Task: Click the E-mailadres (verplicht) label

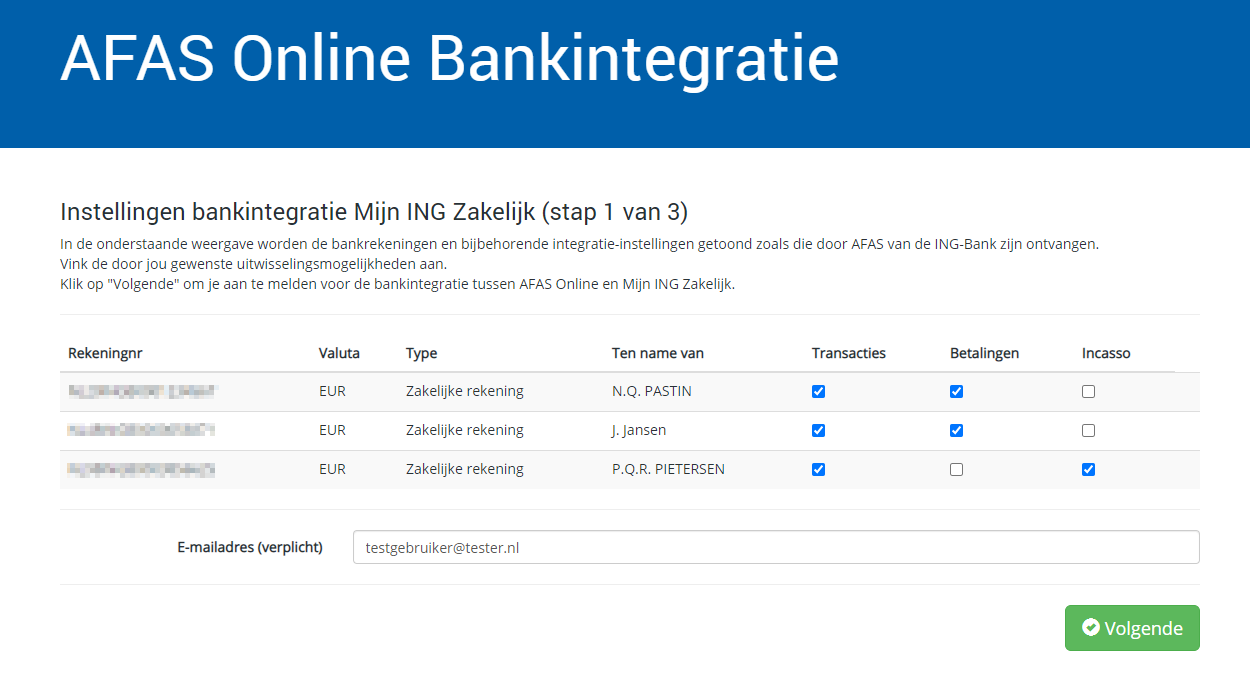Action: point(250,547)
